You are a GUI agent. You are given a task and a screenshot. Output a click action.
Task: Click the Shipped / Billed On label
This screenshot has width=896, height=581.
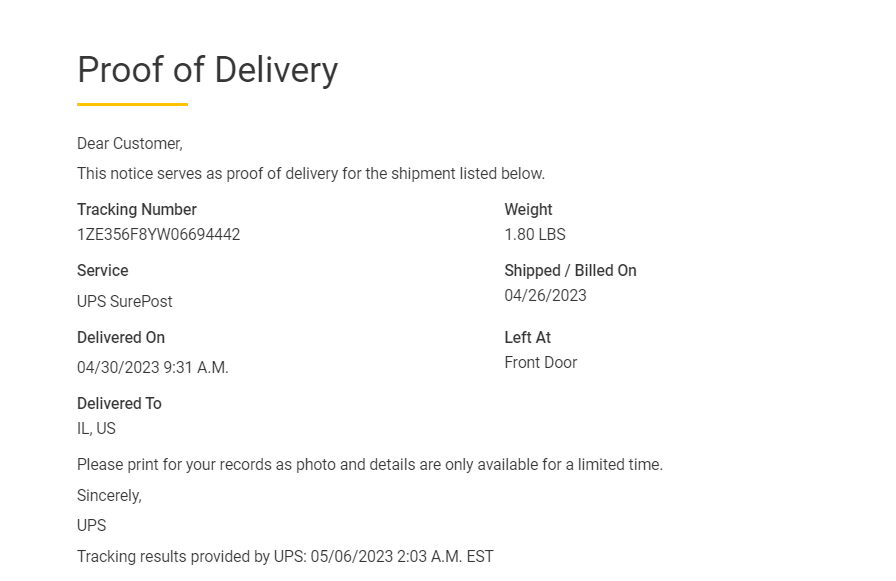click(x=570, y=271)
